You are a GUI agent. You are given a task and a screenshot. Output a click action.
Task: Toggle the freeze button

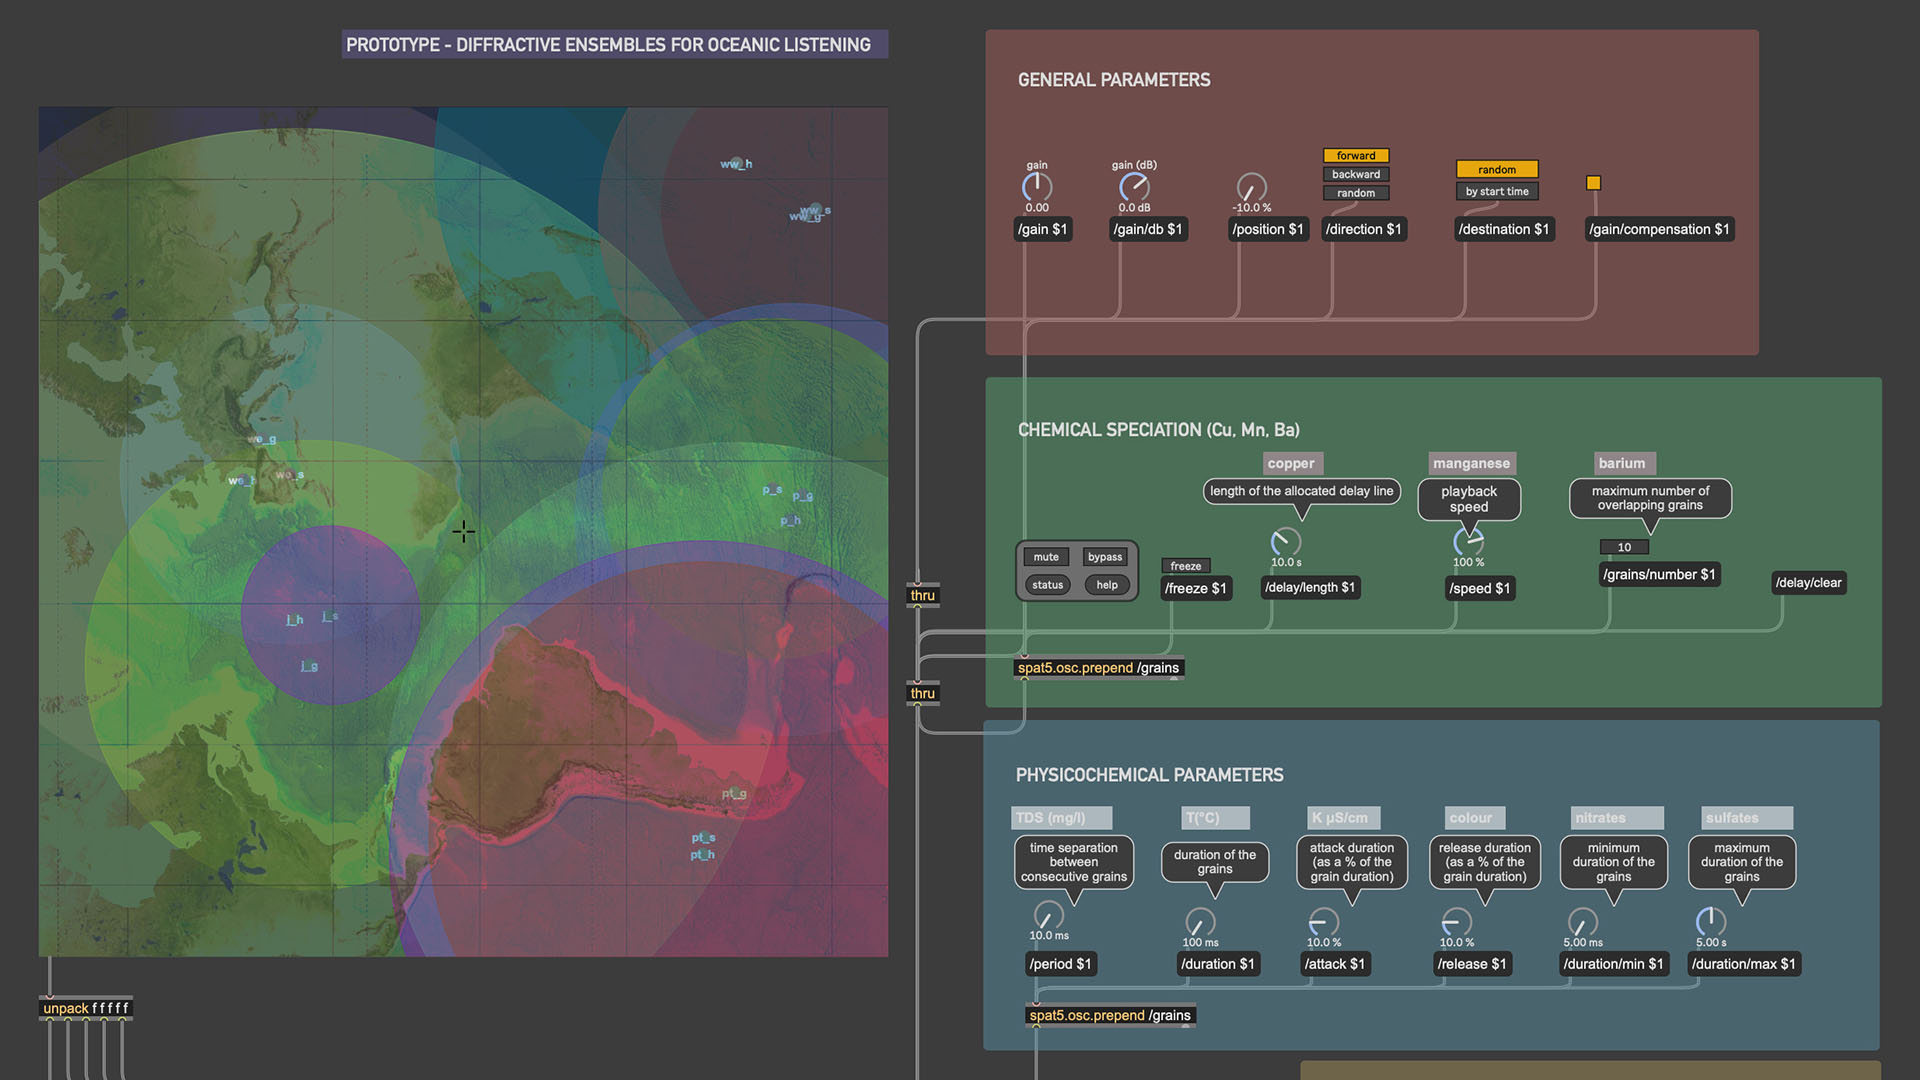(1186, 566)
